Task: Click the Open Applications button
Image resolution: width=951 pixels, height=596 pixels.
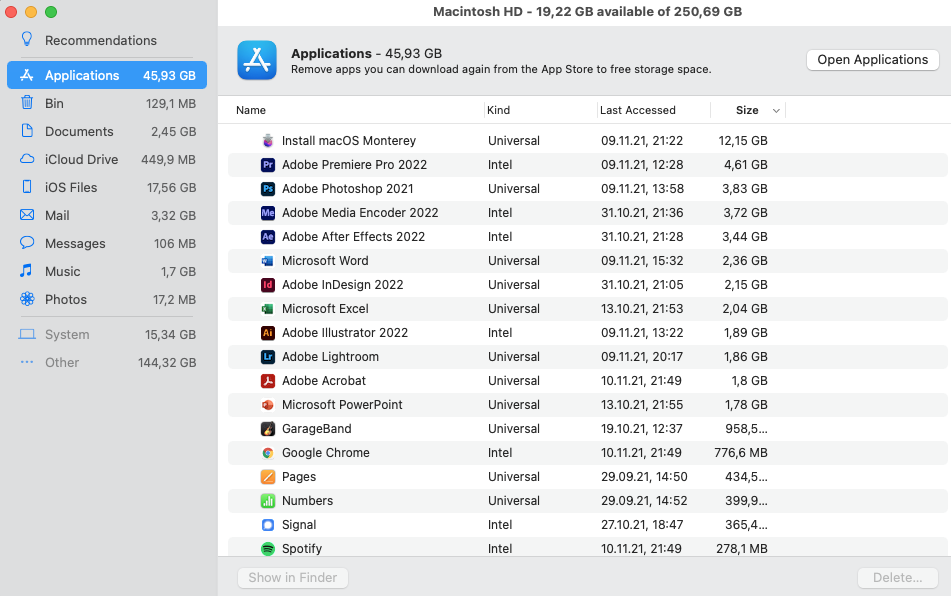Action: [873, 59]
